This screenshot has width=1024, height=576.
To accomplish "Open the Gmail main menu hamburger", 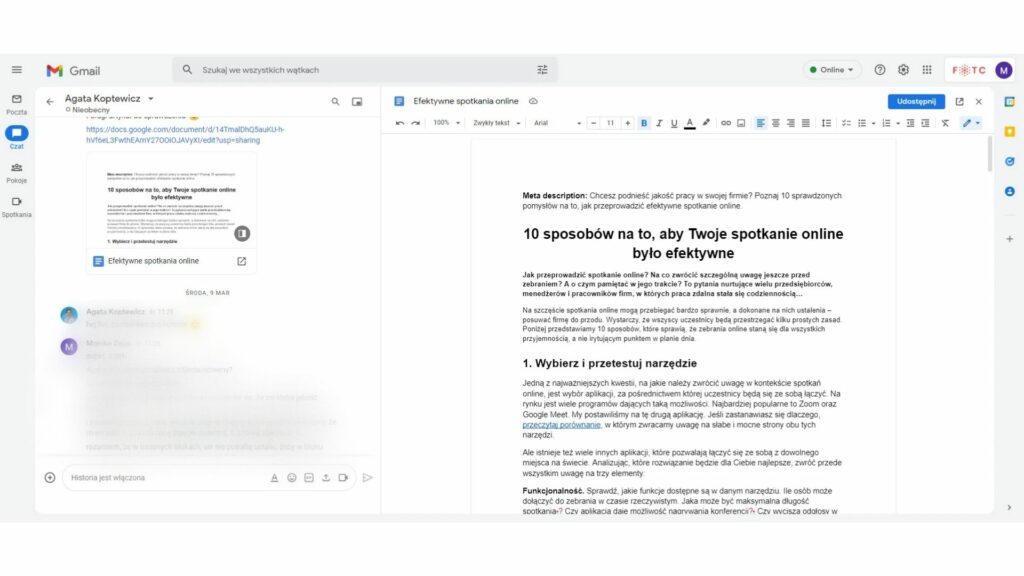I will point(17,70).
